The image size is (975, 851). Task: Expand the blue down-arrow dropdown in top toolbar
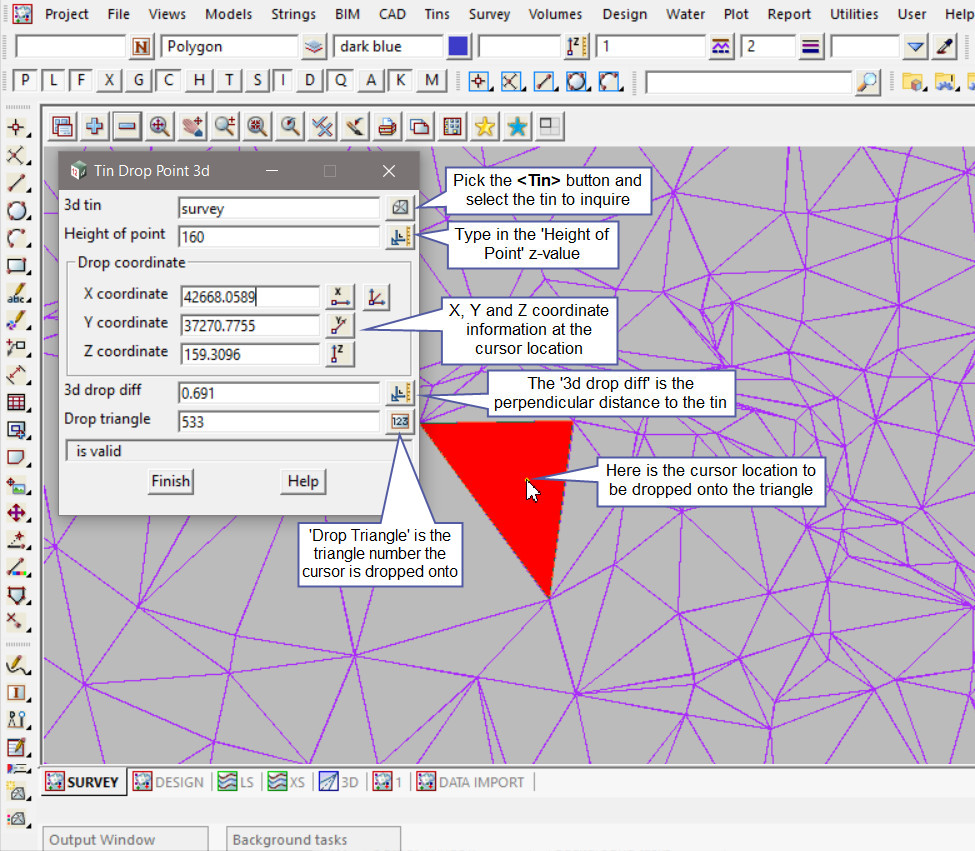915,47
